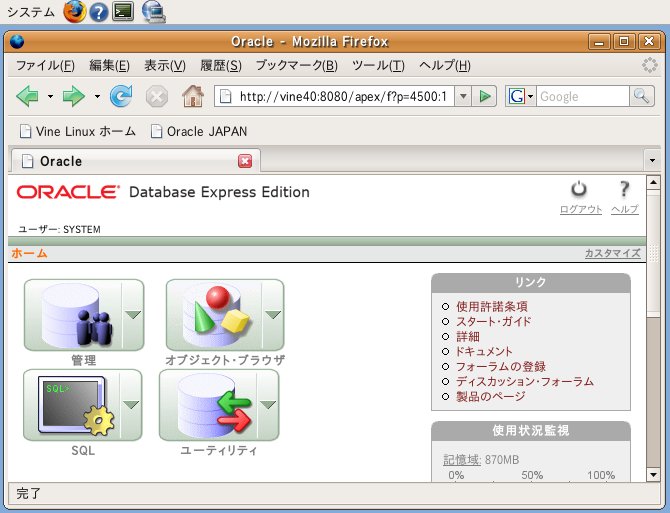Open the ヘルプ menu
This screenshot has height=513, width=670.
click(x=445, y=65)
